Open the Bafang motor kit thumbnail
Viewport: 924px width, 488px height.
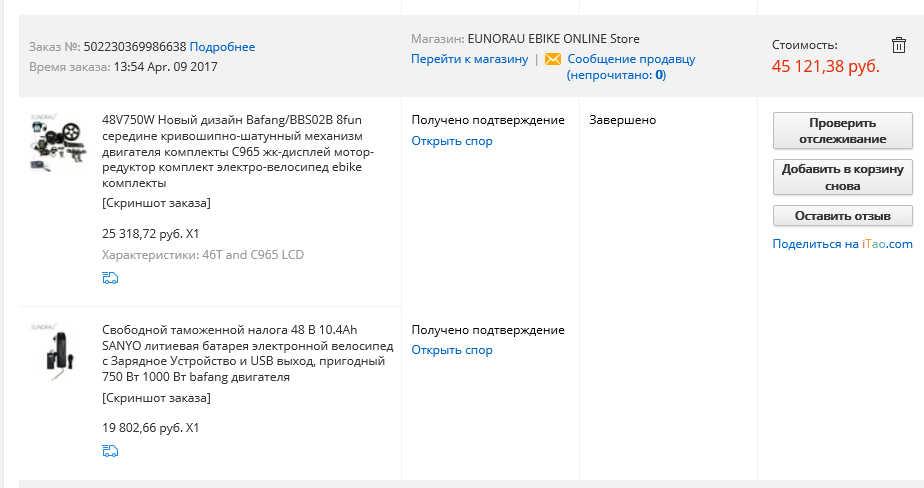[x=58, y=146]
